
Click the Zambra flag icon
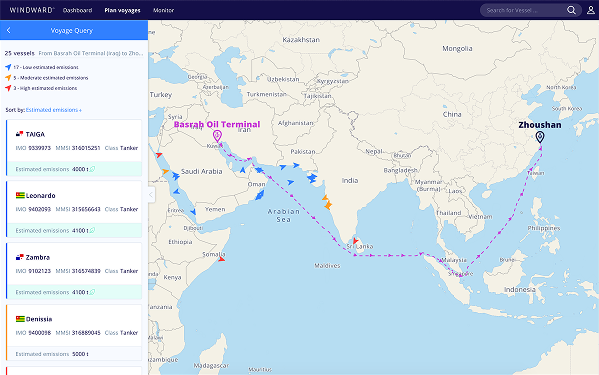pos(20,257)
